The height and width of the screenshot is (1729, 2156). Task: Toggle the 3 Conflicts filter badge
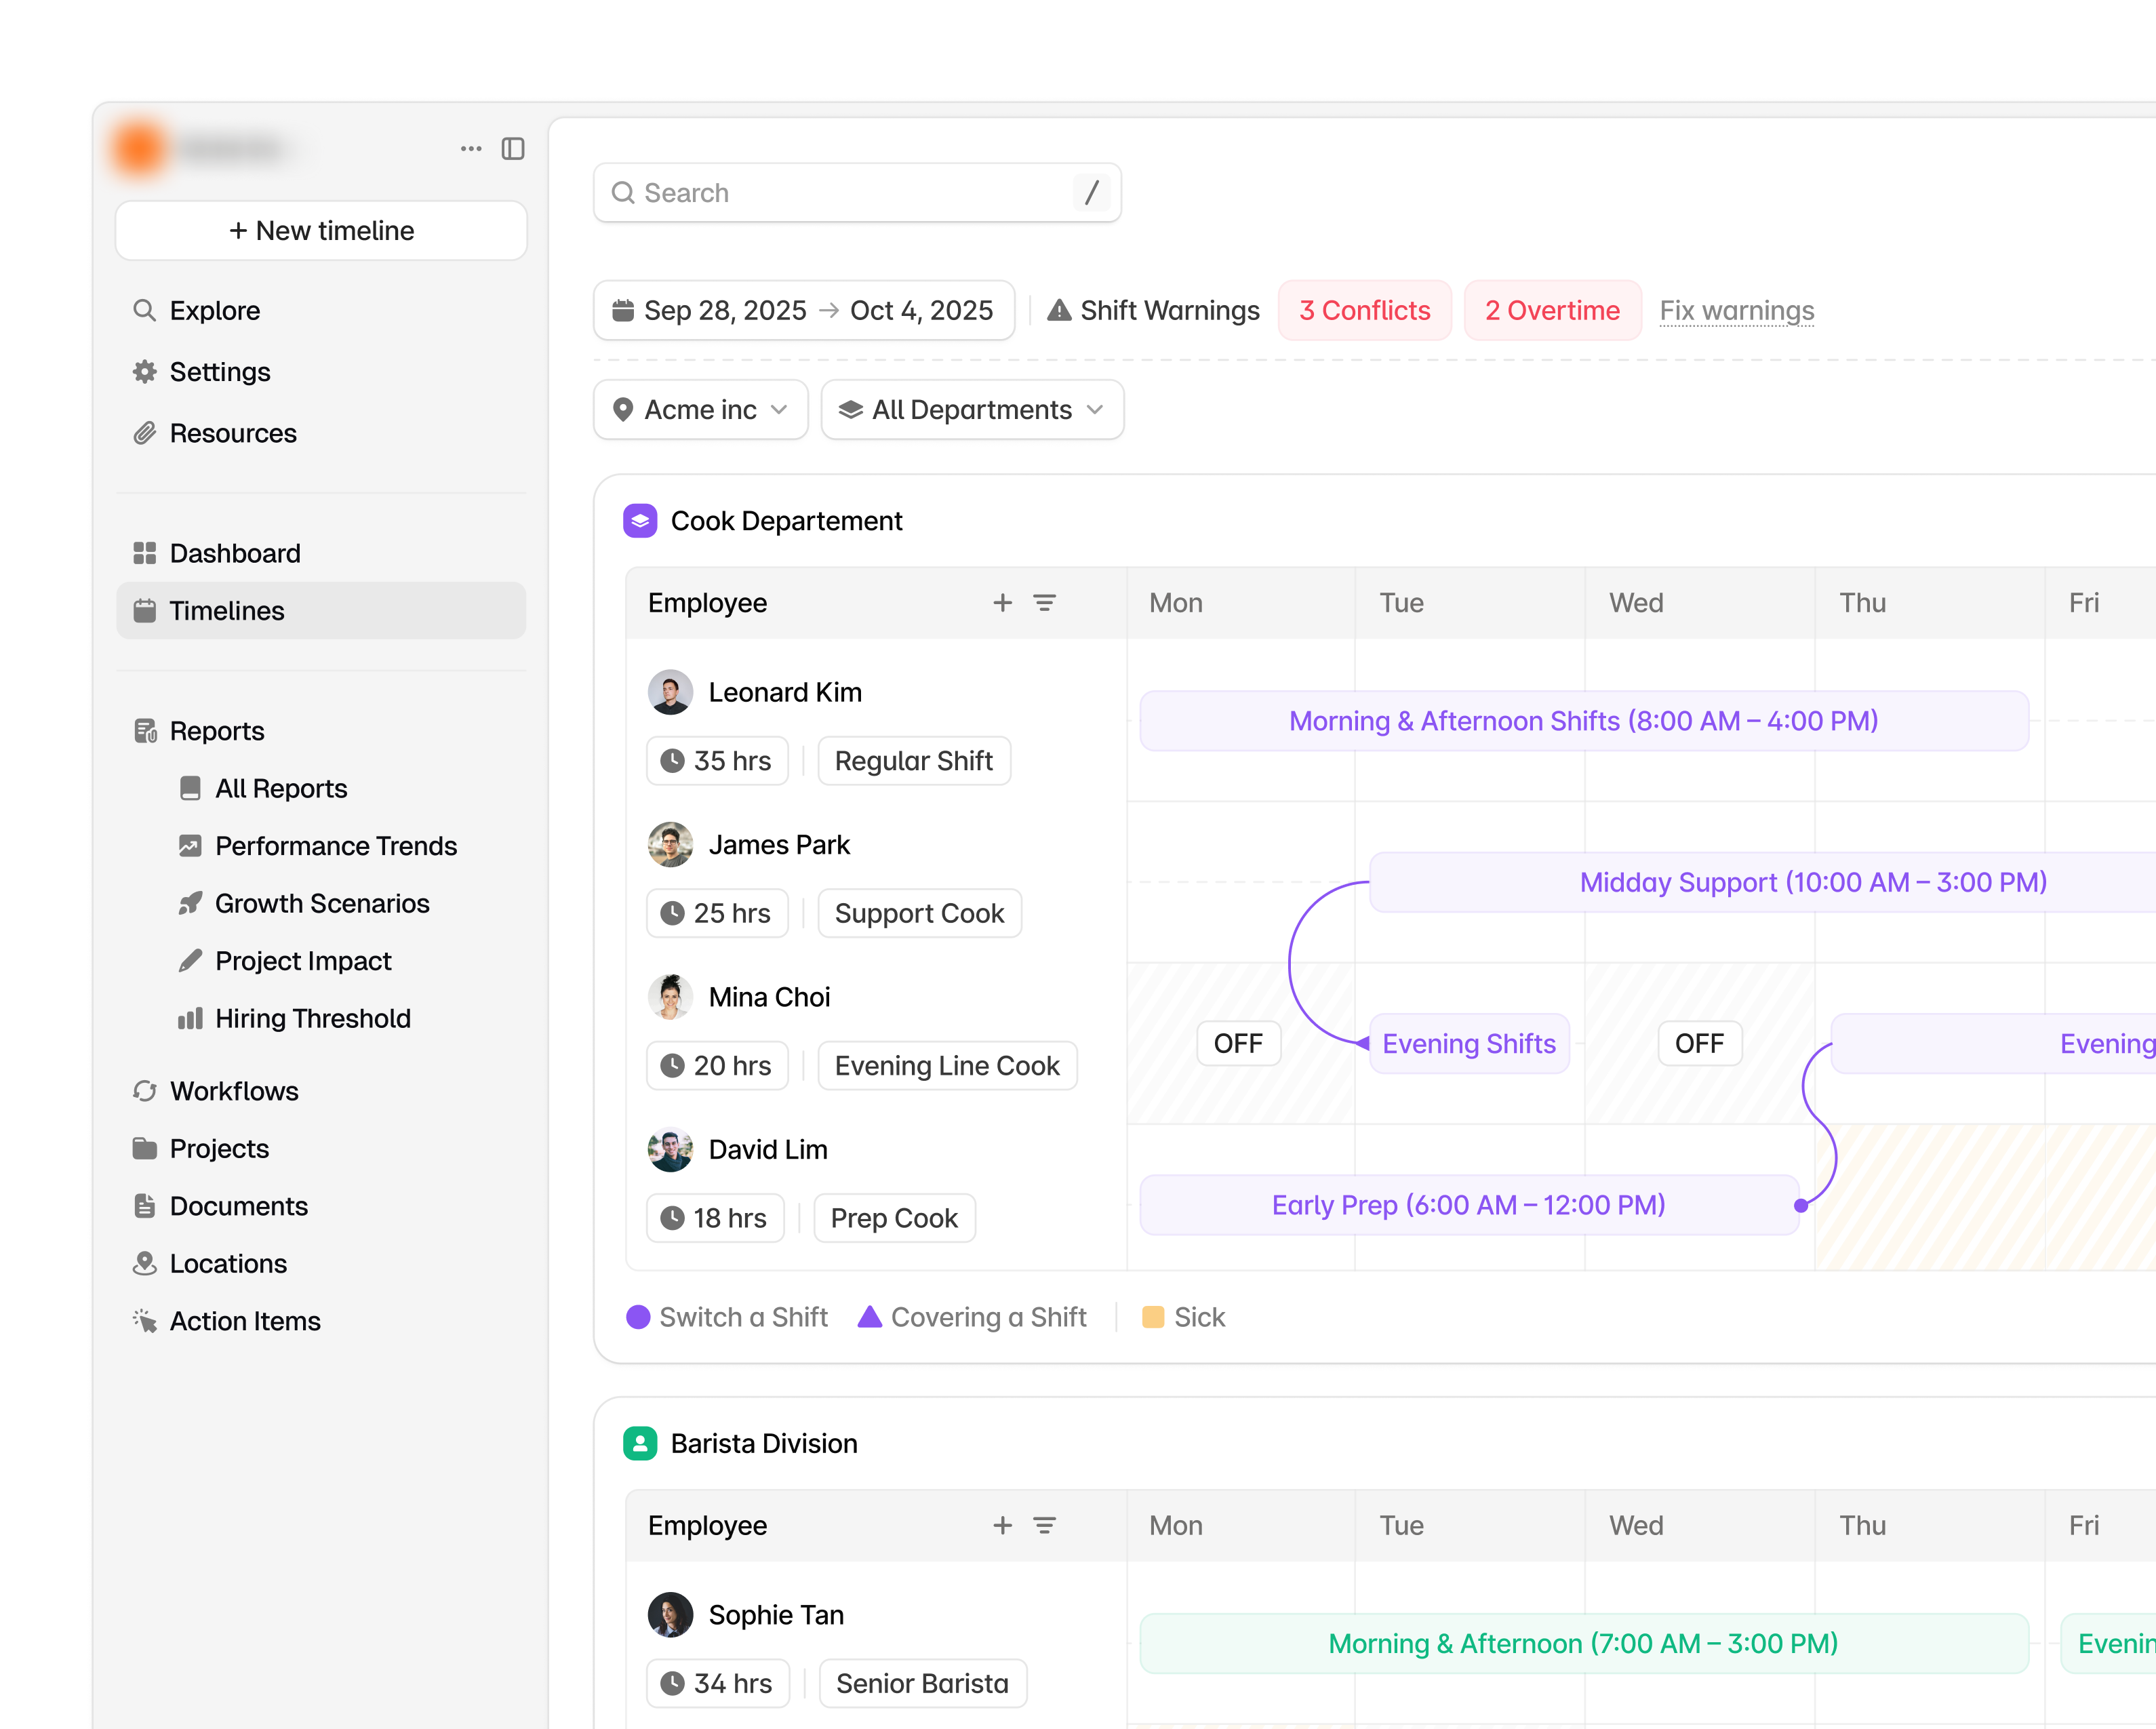(x=1364, y=311)
